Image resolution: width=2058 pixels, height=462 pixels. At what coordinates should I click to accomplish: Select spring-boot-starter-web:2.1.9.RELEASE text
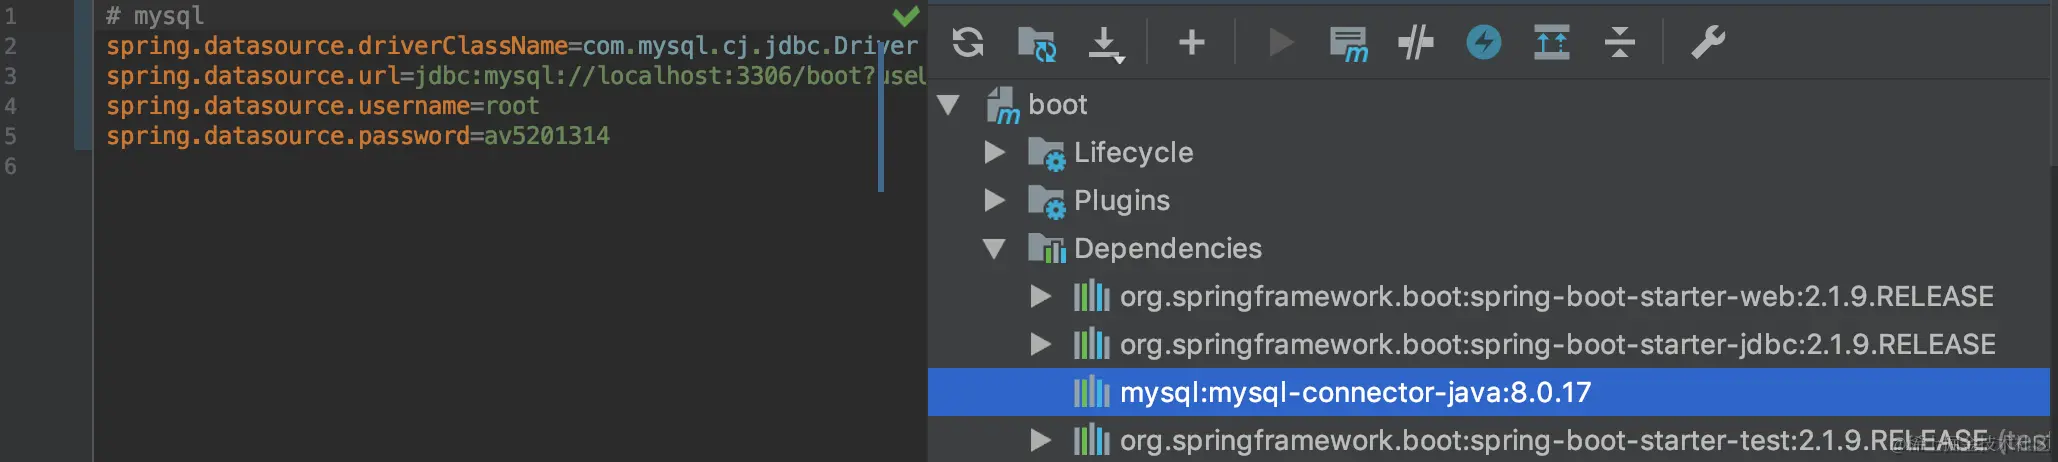pos(1557,297)
